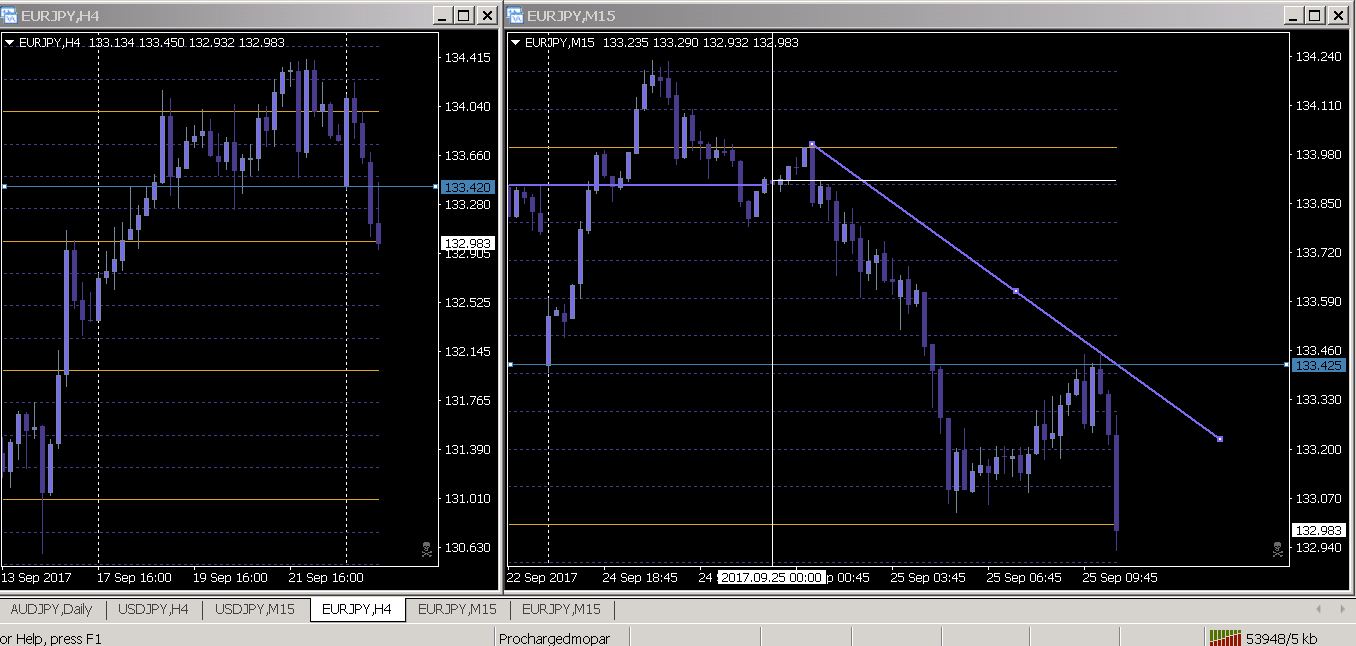1356x646 pixels.
Task: Close the EURJPY,M15 chart window
Action: coord(1337,15)
